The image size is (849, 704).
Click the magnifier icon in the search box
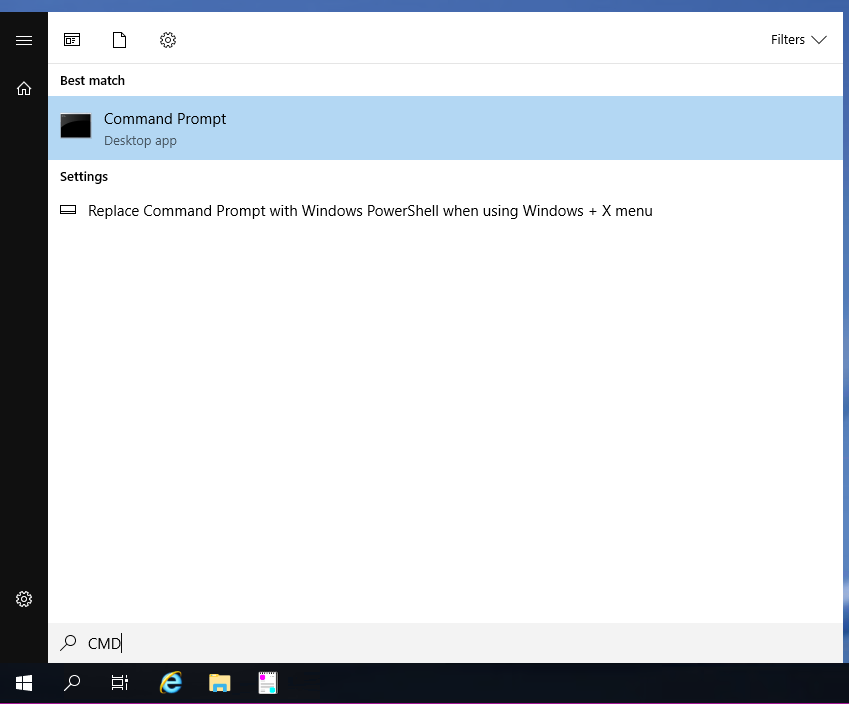pyautogui.click(x=68, y=644)
